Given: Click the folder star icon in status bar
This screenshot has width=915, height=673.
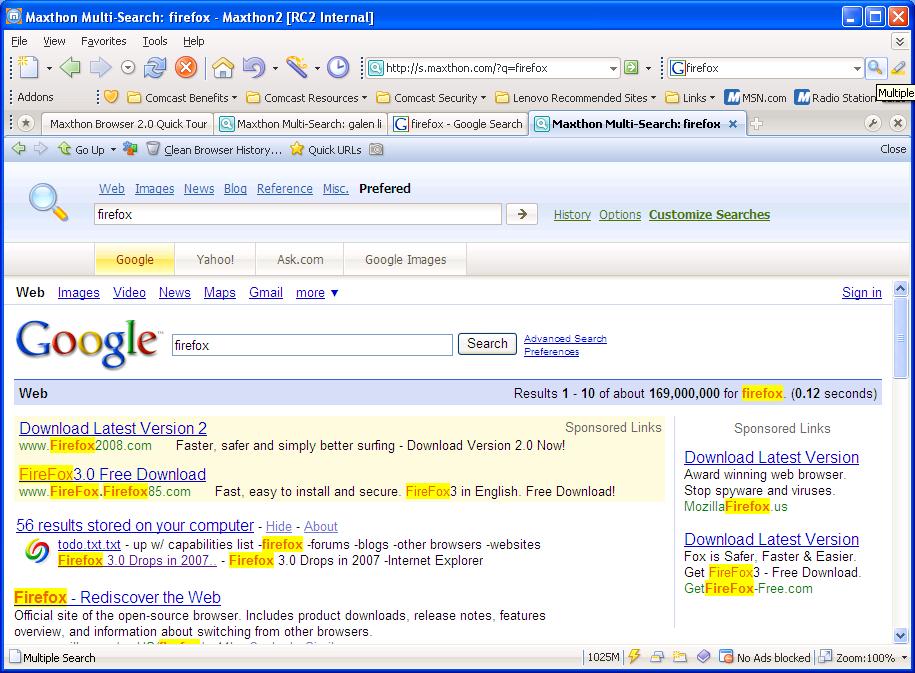Looking at the screenshot, I should [x=680, y=657].
